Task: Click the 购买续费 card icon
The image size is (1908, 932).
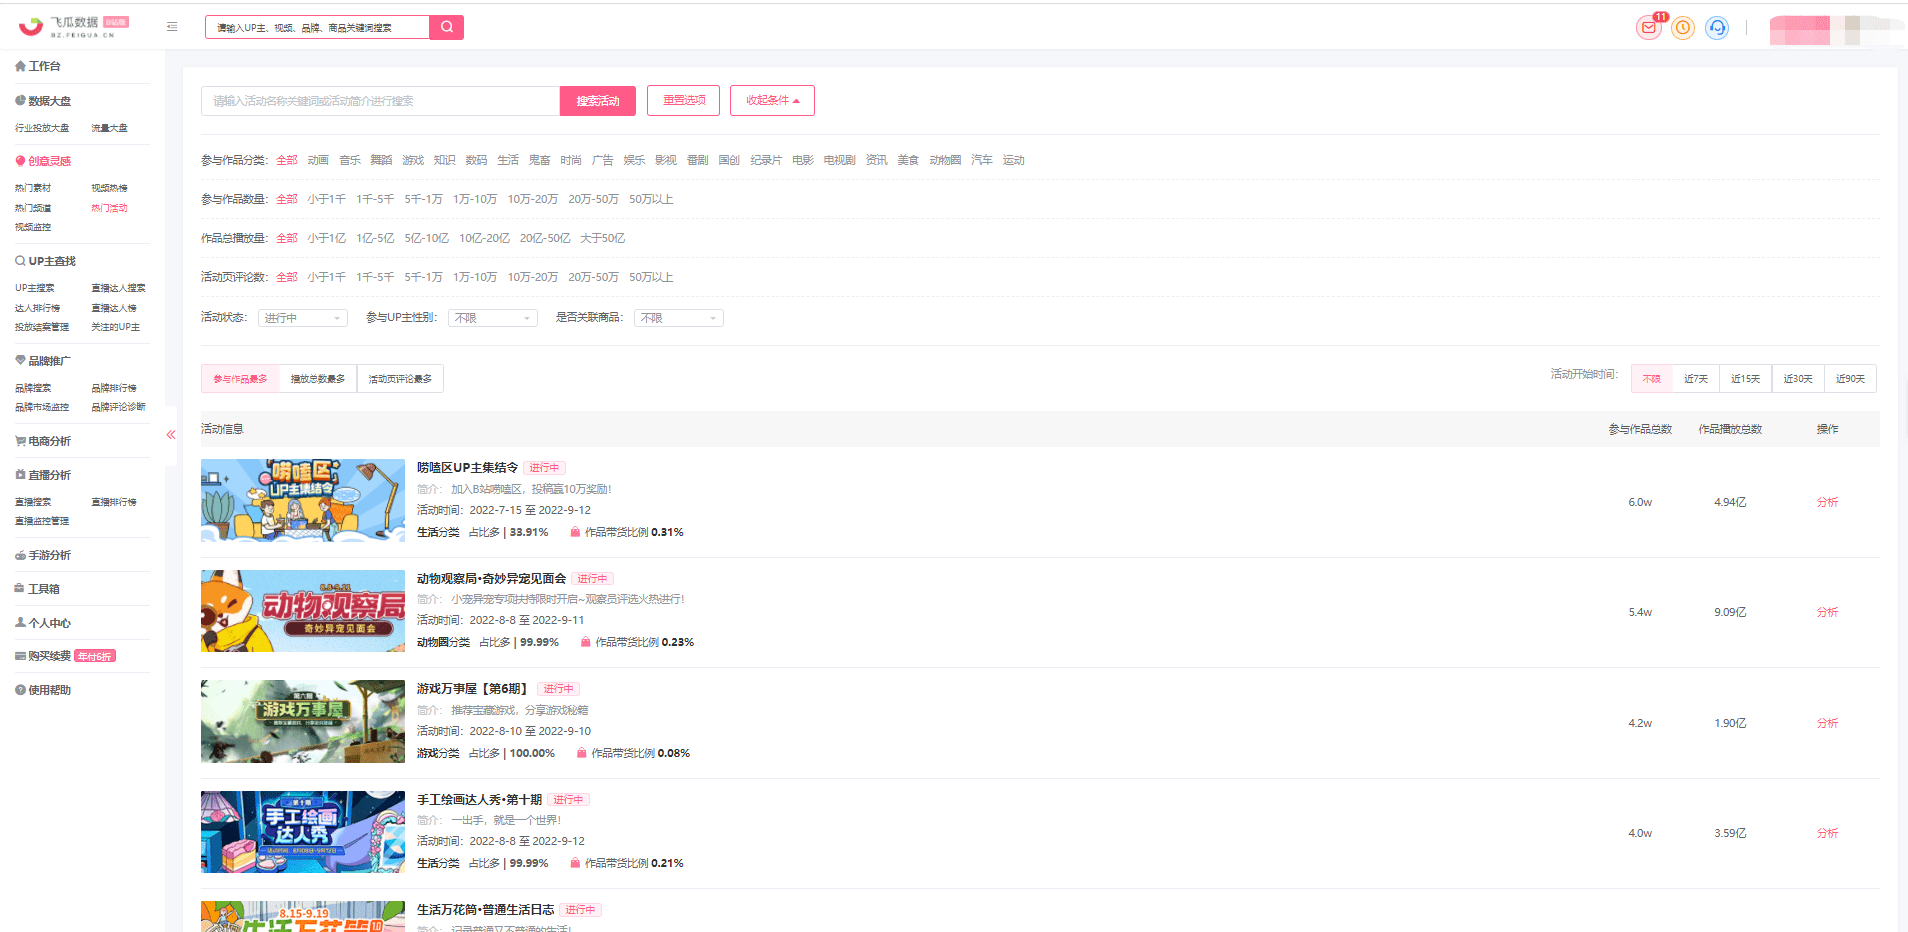Action: pyautogui.click(x=20, y=656)
